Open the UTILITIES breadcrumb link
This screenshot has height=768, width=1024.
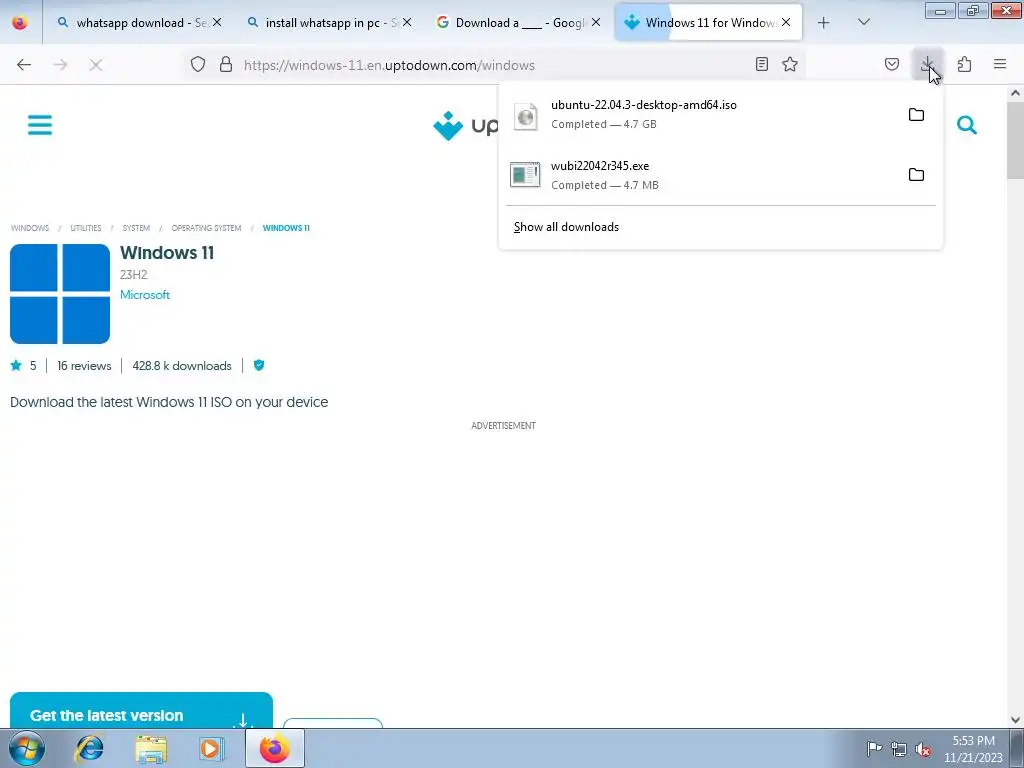point(86,228)
